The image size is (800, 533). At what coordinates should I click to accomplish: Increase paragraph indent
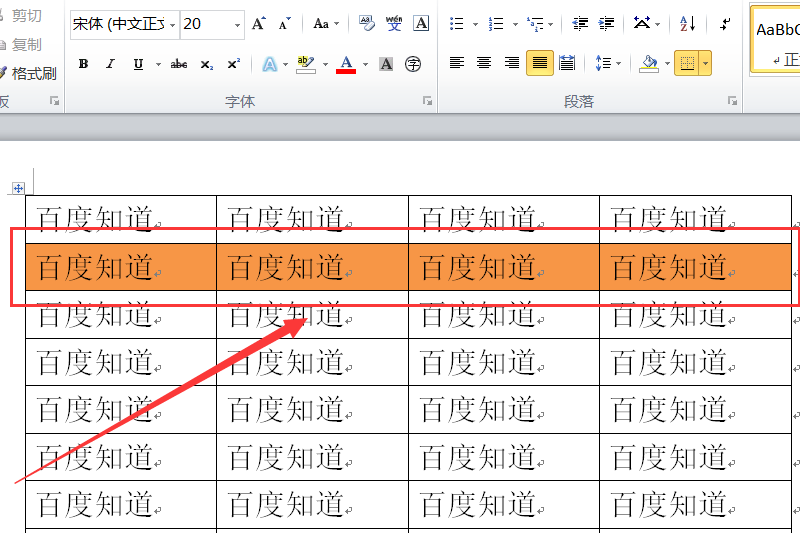pos(606,23)
